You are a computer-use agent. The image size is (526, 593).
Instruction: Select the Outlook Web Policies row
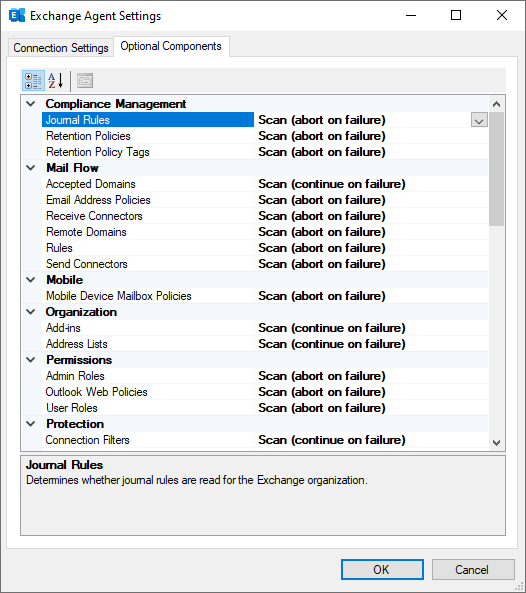pos(265,392)
